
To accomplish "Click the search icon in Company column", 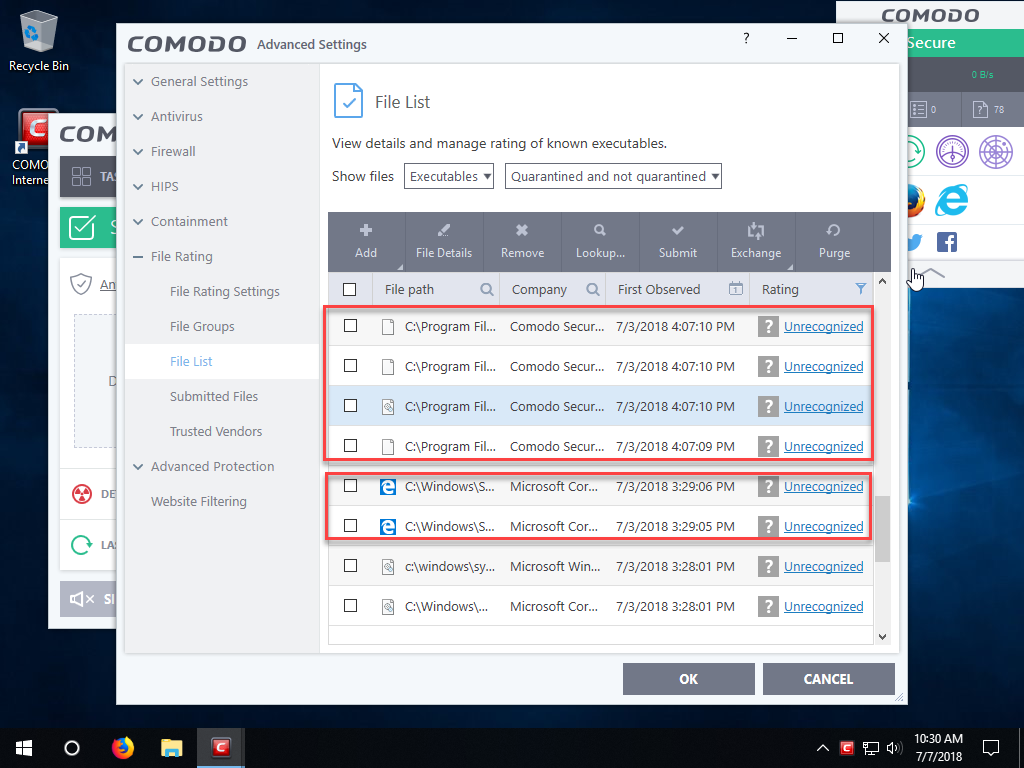I will click(x=592, y=289).
